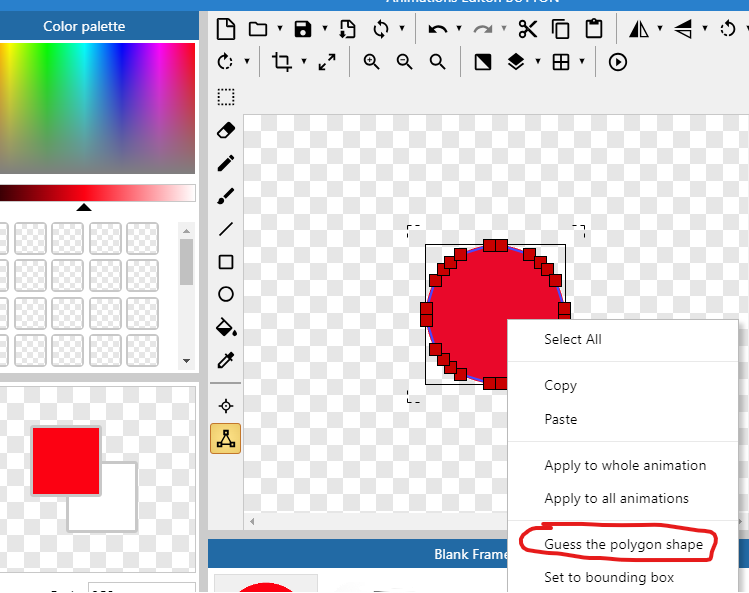Click the refresh/reload arrows icon in top toolbar
The image size is (749, 593).
(x=381, y=29)
